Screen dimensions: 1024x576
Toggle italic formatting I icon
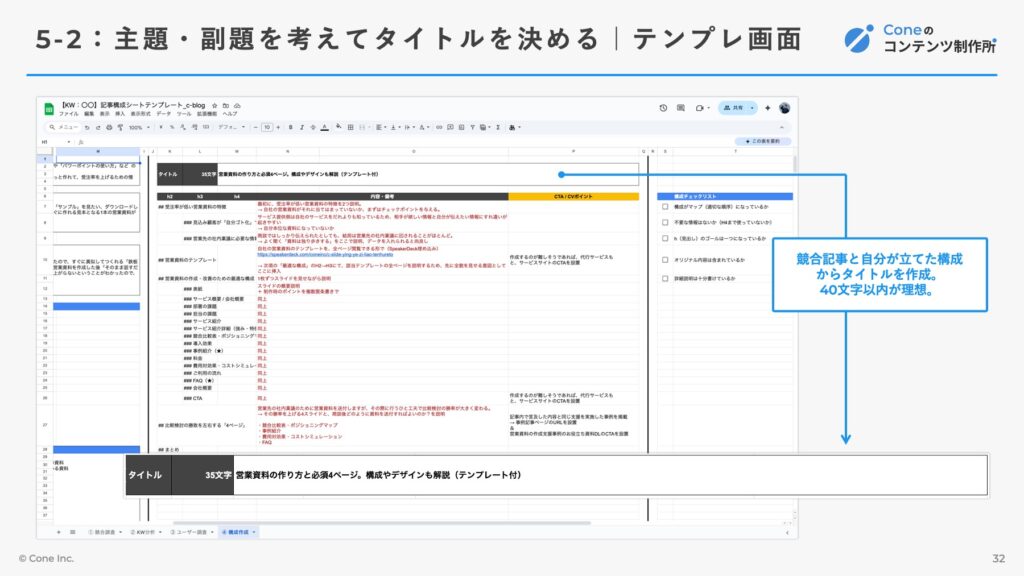[302, 127]
